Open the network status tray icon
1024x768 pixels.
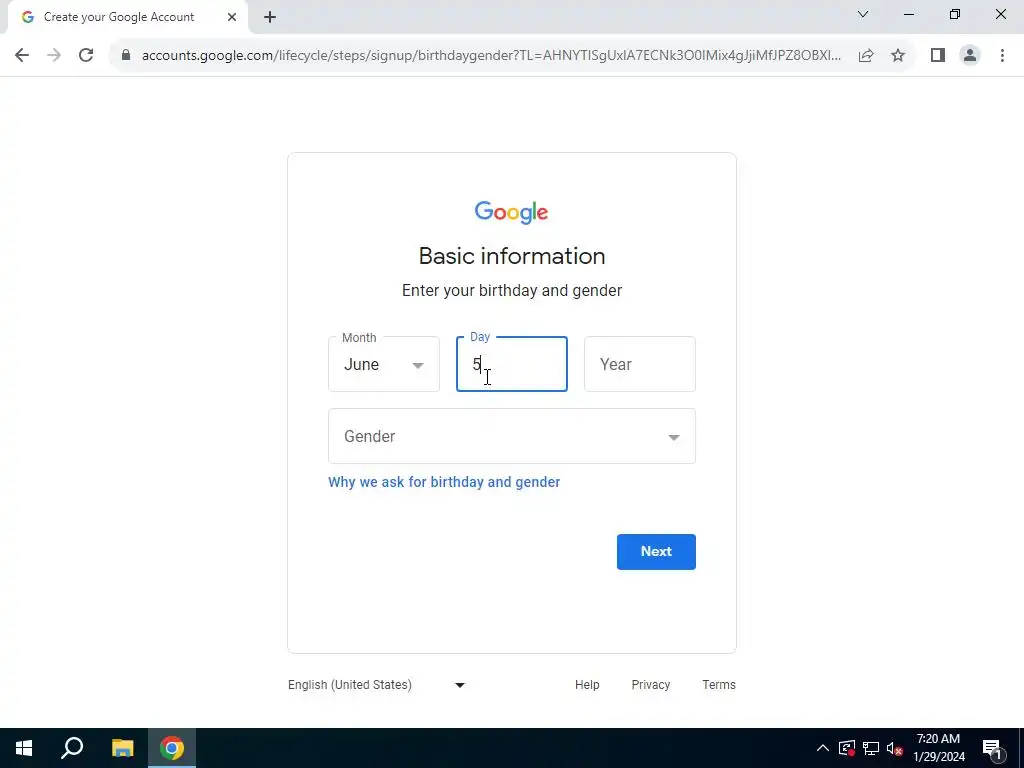[x=871, y=748]
